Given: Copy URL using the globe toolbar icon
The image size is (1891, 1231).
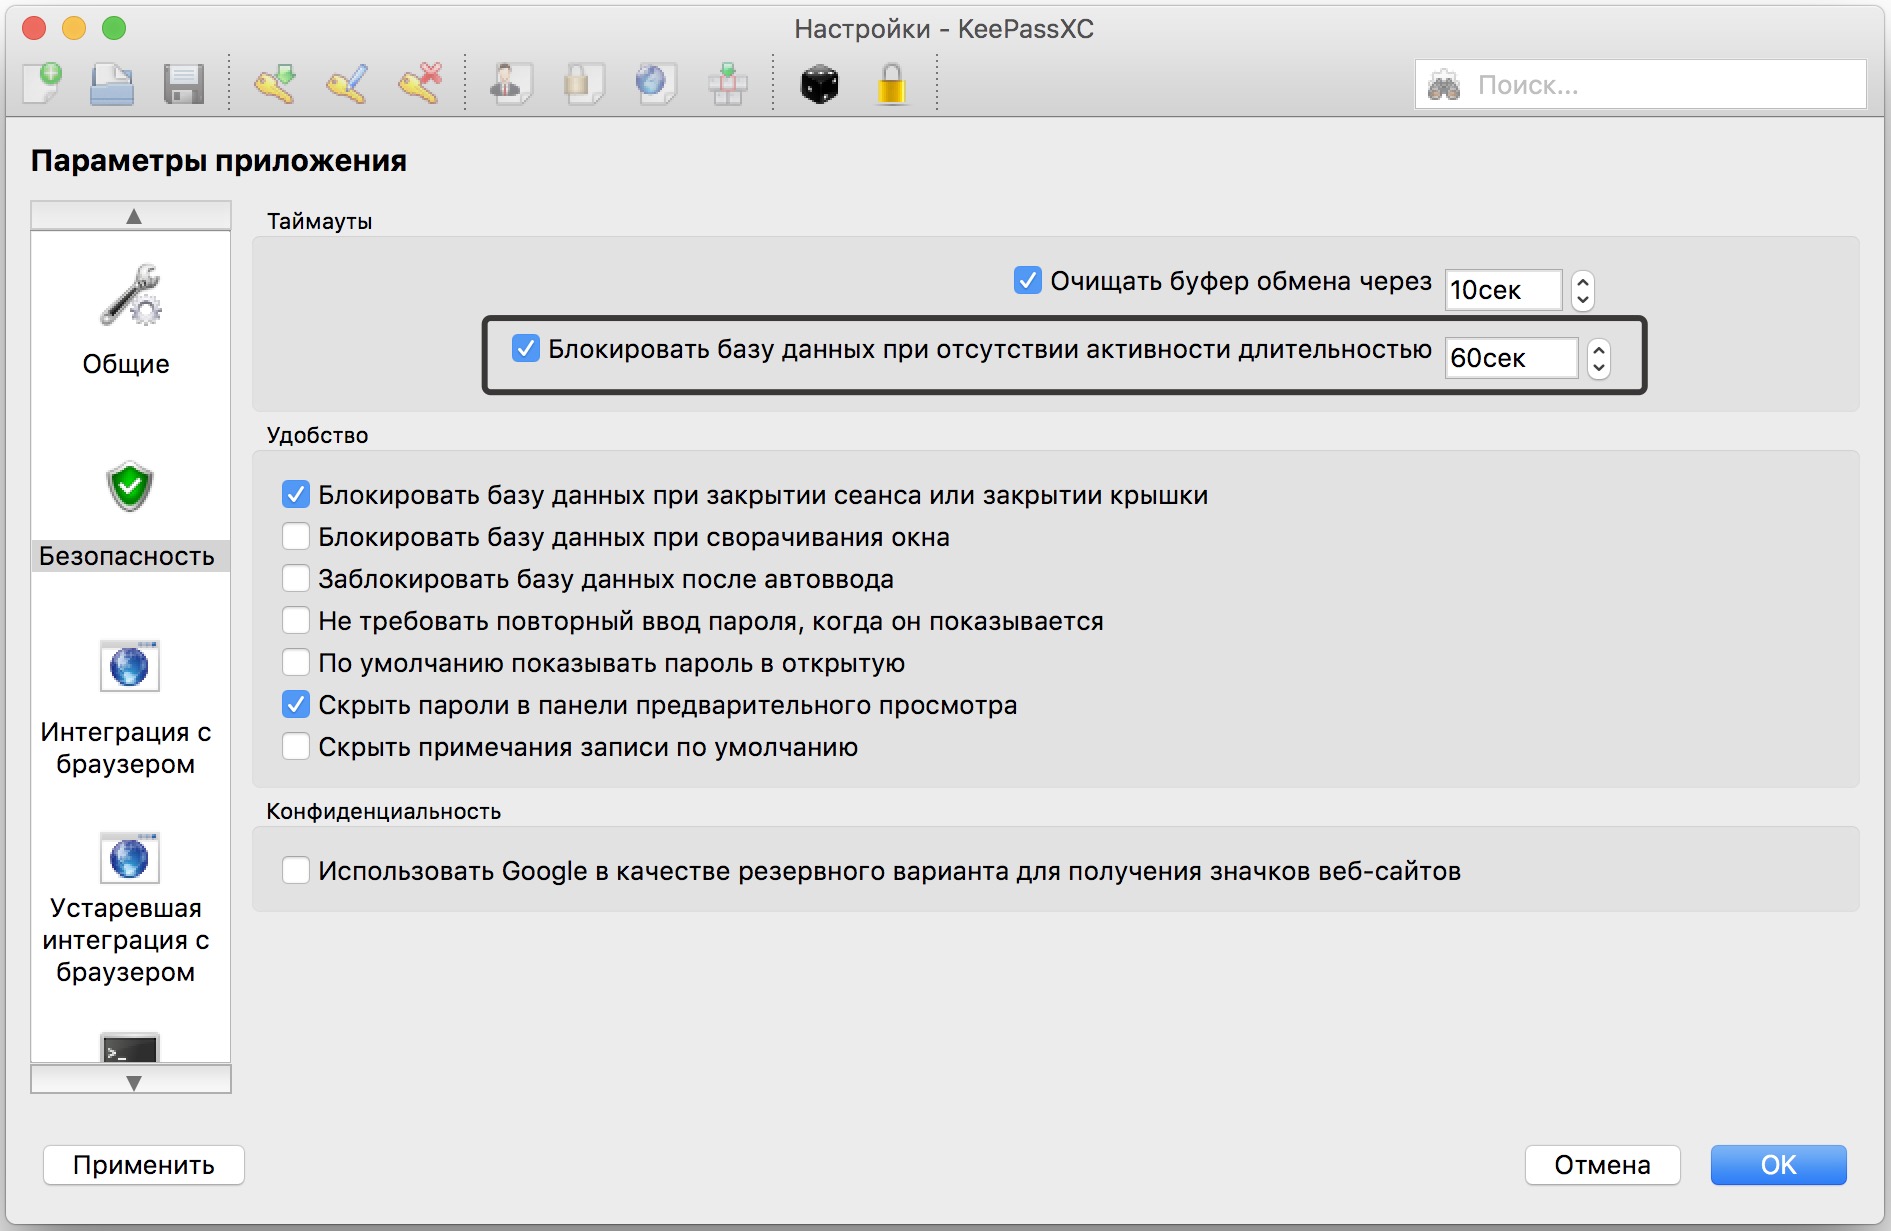Looking at the screenshot, I should [x=656, y=84].
